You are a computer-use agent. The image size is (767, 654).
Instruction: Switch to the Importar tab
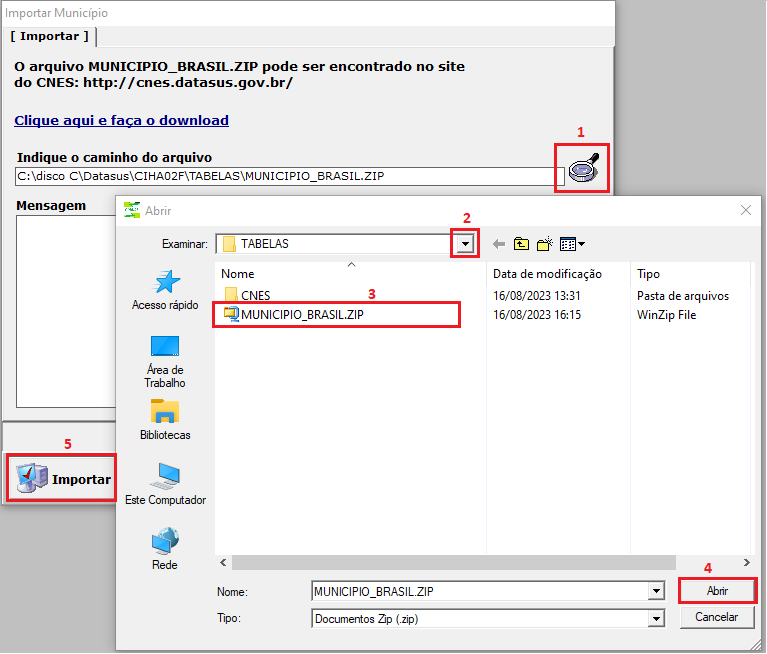pyautogui.click(x=50, y=36)
